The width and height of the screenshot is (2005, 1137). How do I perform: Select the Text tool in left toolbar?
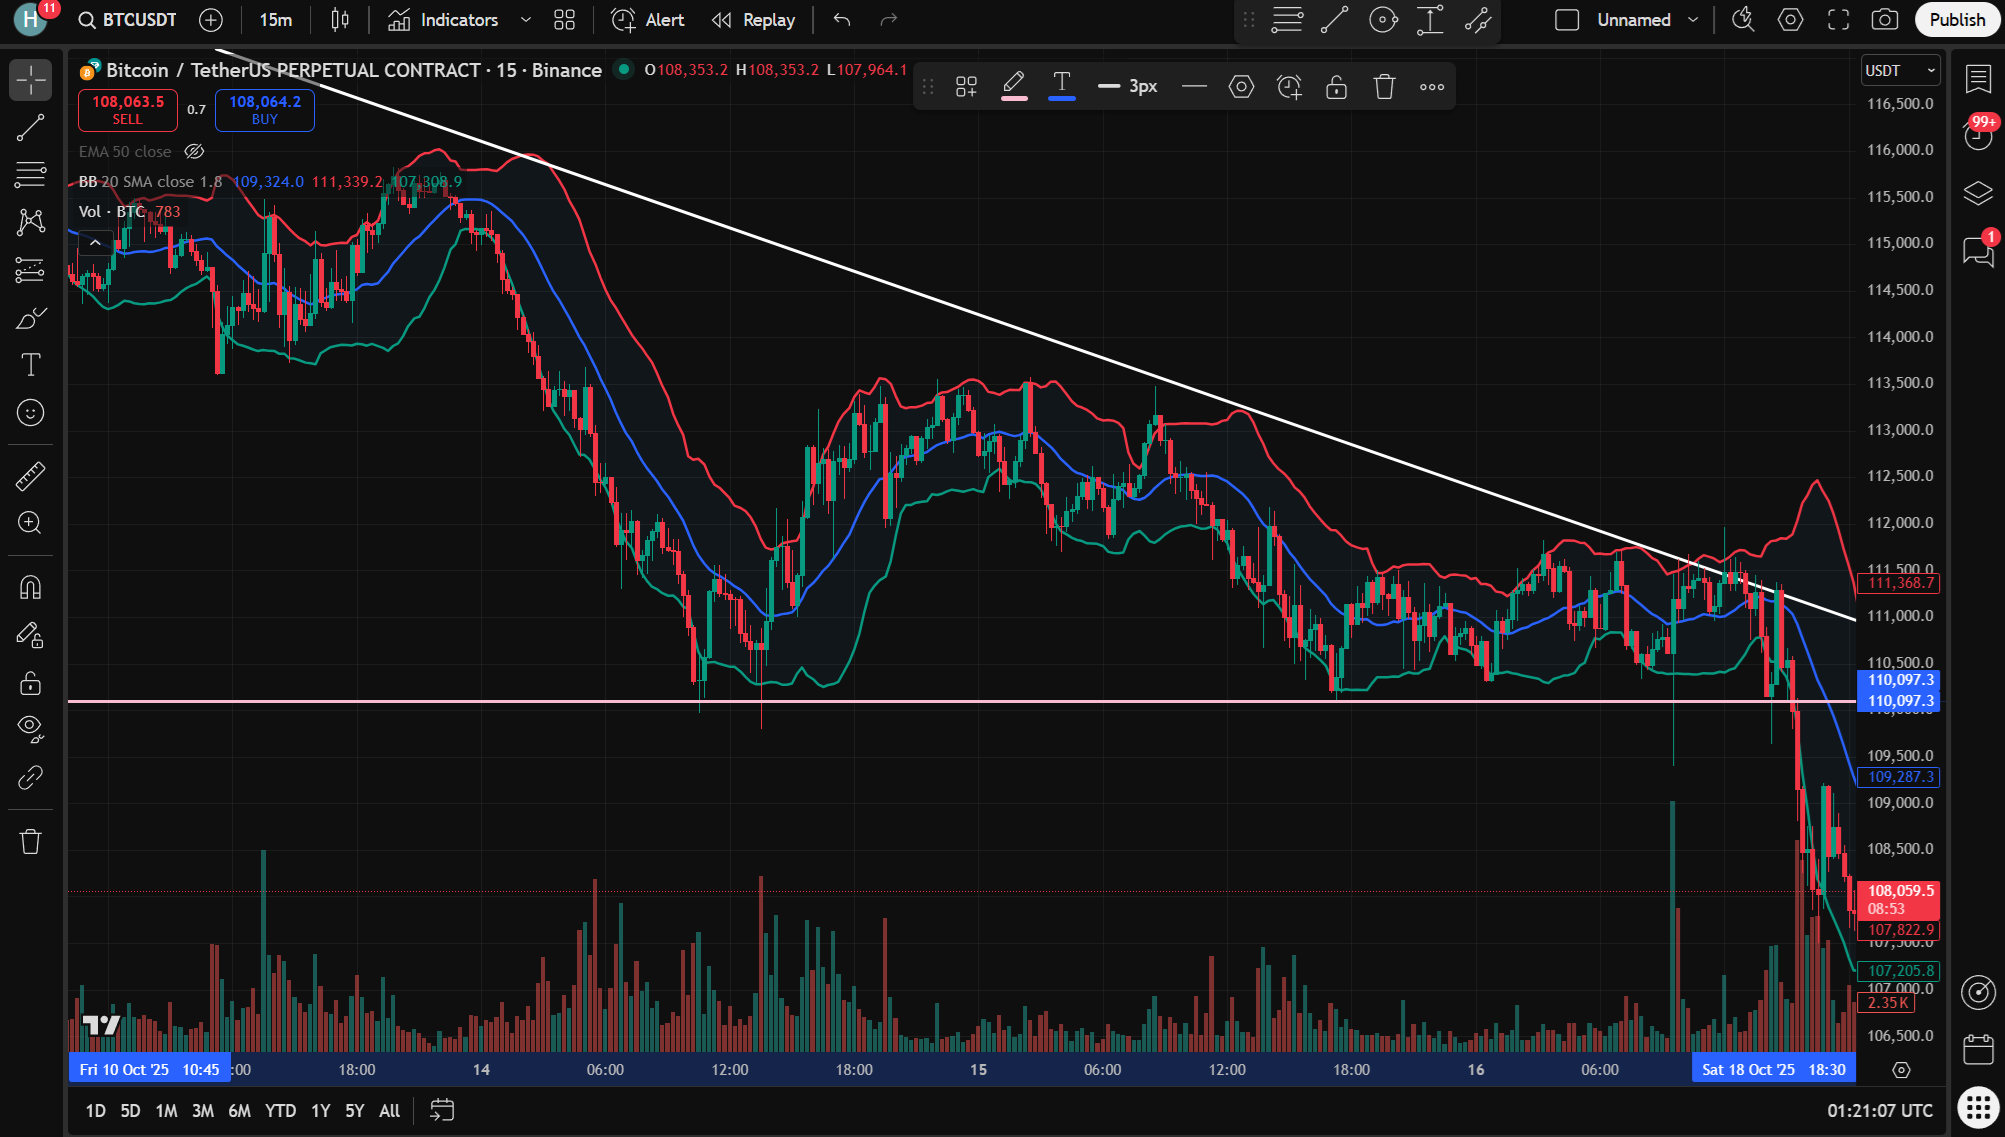(30, 365)
